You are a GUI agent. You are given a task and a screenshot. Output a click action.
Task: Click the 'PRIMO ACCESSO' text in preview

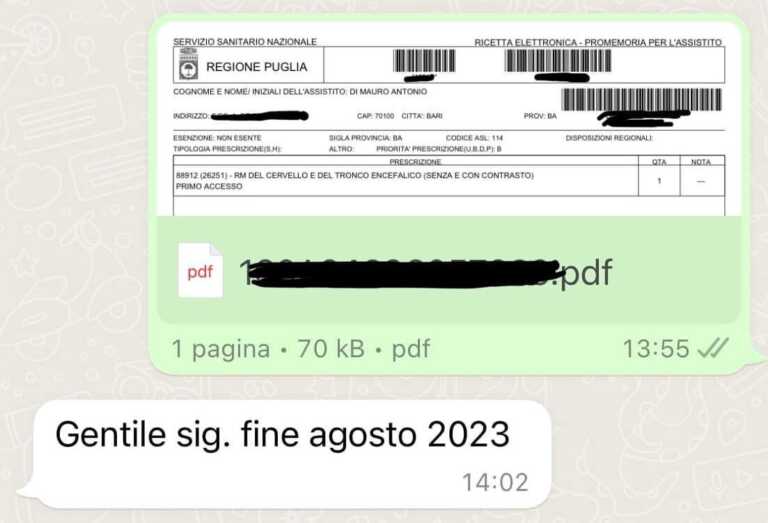(209, 187)
